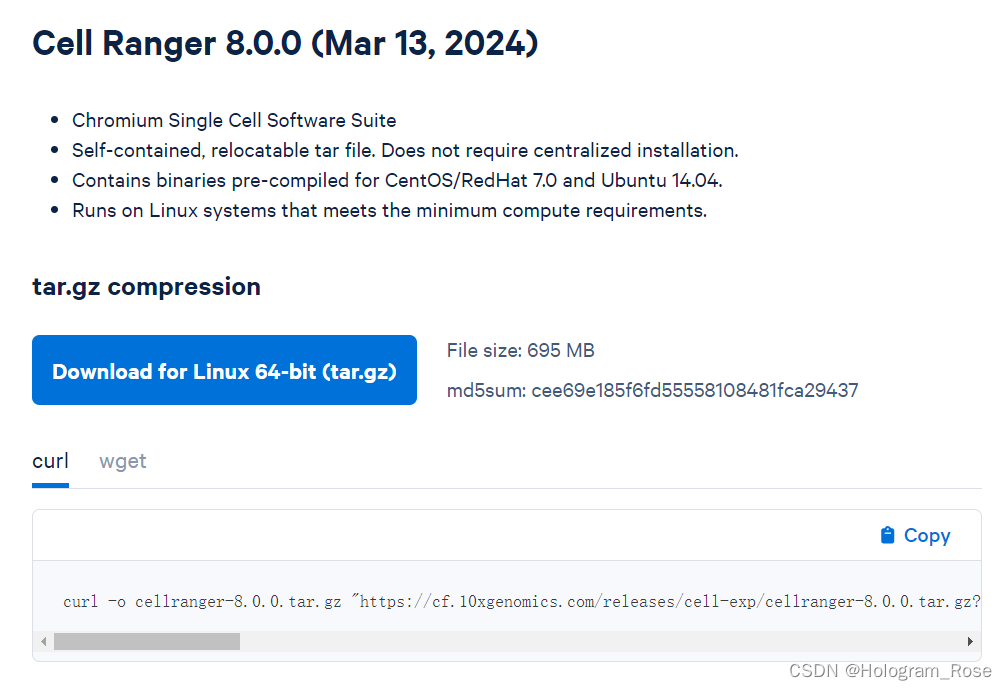Click the Cell Ranger 8.0.0 heading
This screenshot has width=1007, height=690.
point(284,43)
